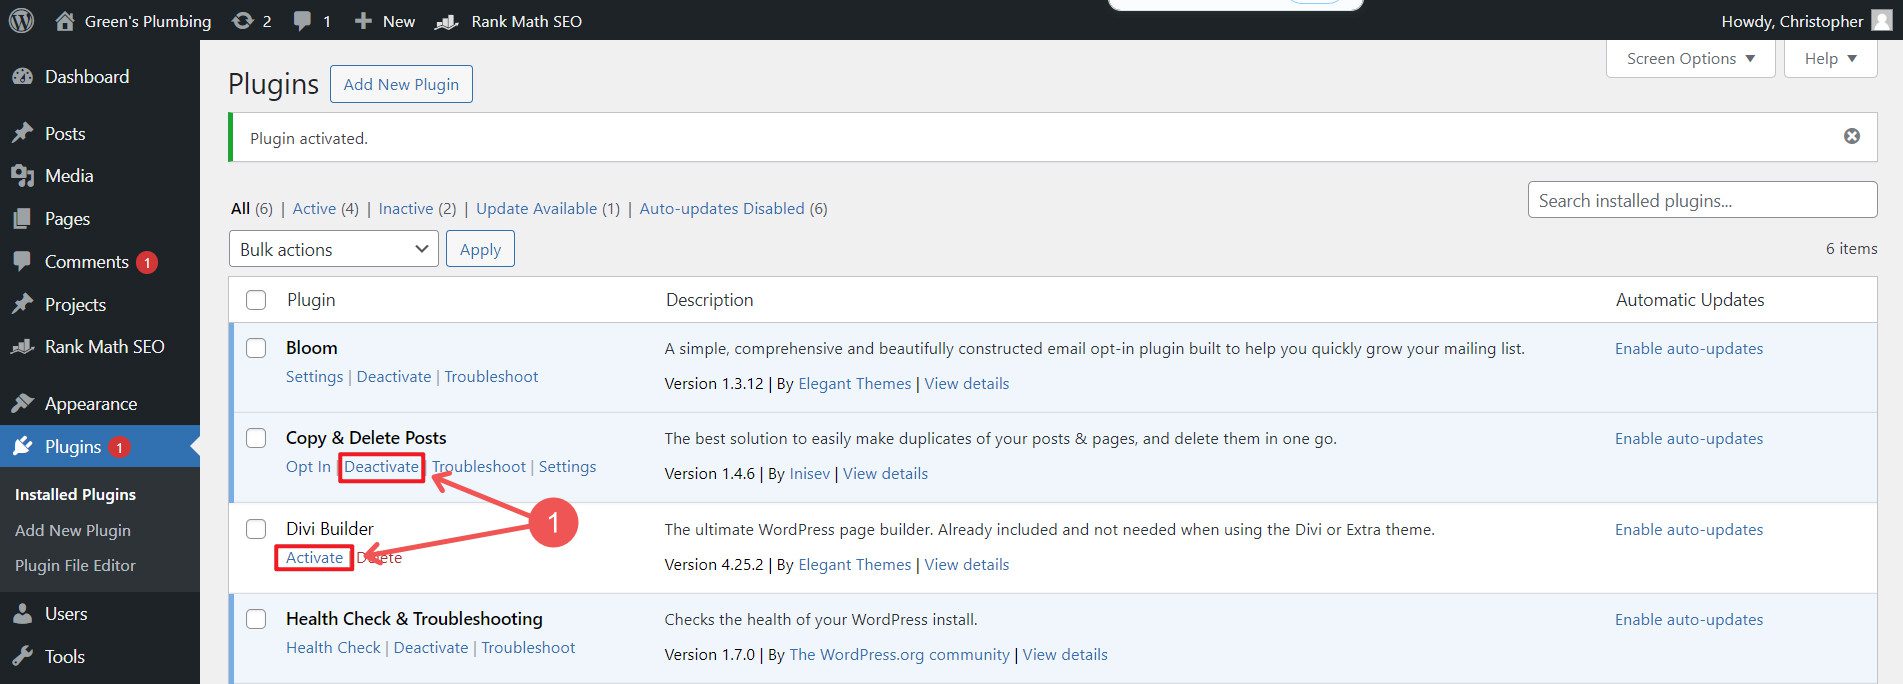
Task: Click Troubleshoot under Bloom
Action: [491, 377]
